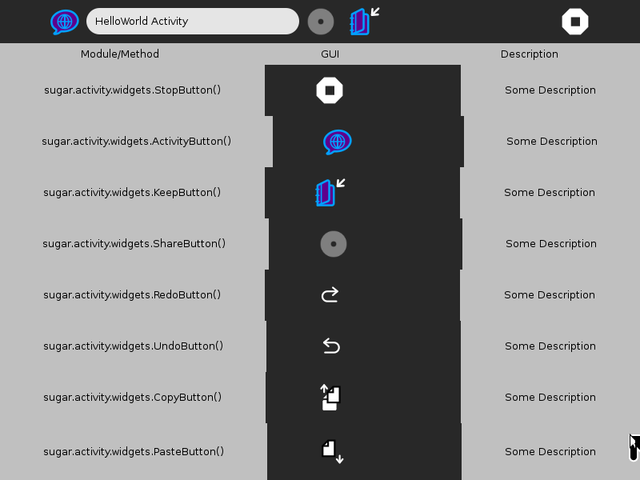The width and height of the screenshot is (640, 480).
Task: Open the share dropdown in the top toolbar
Action: (x=320, y=21)
